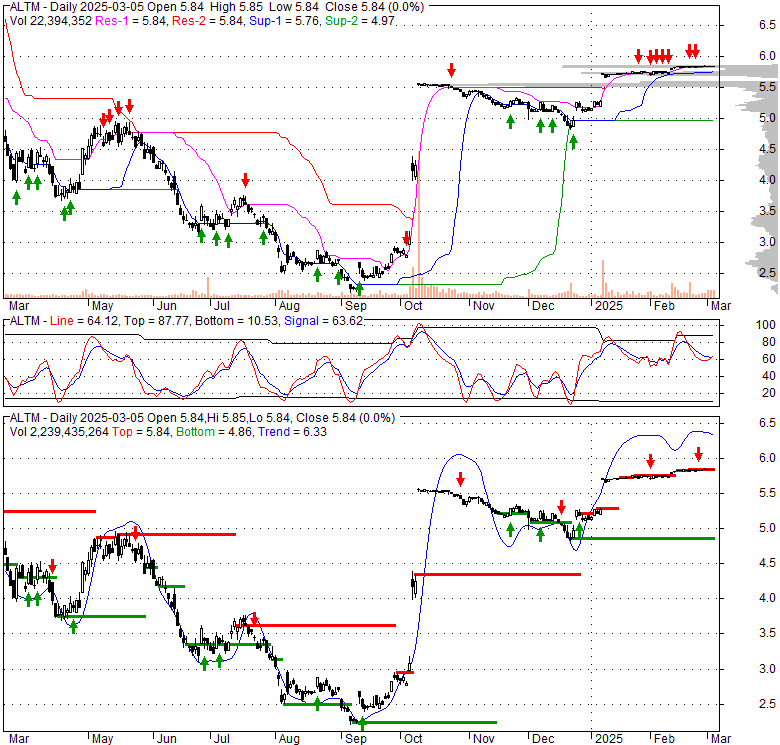Click the red sell arrow above July's peak, top chart
780x745 pixels.
245,180
